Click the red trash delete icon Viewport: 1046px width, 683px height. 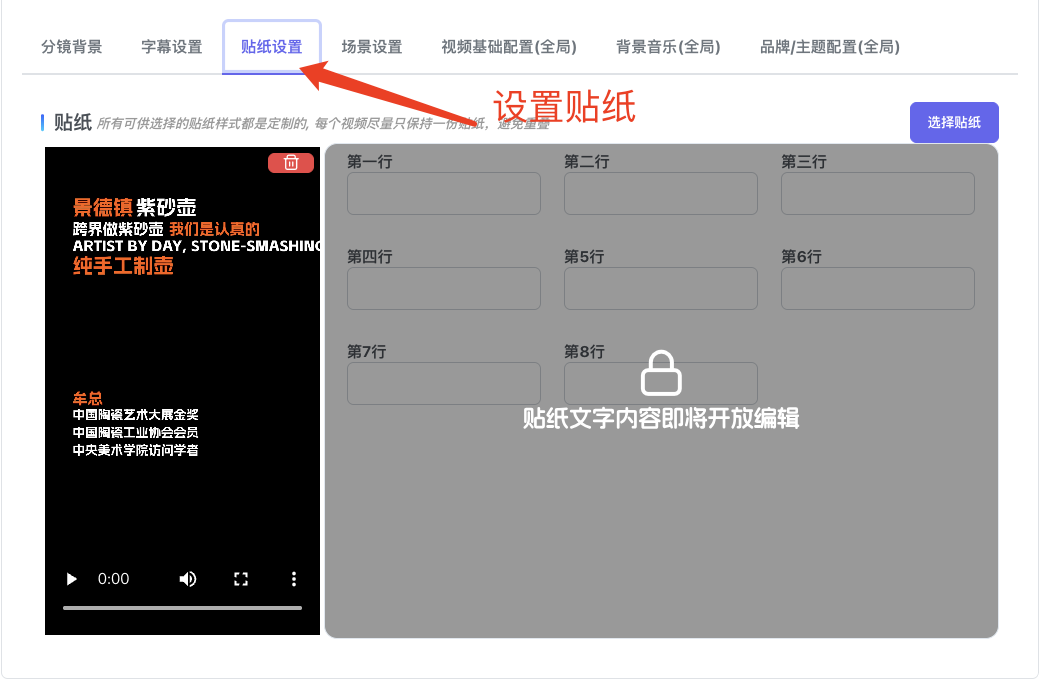coord(291,163)
